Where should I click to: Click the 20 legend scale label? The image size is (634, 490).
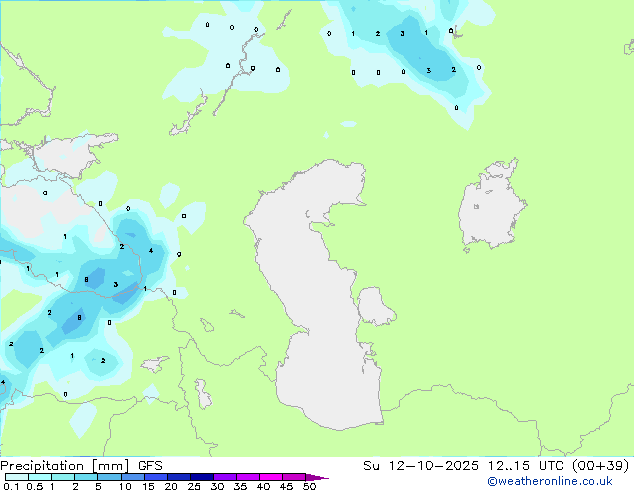171,486
